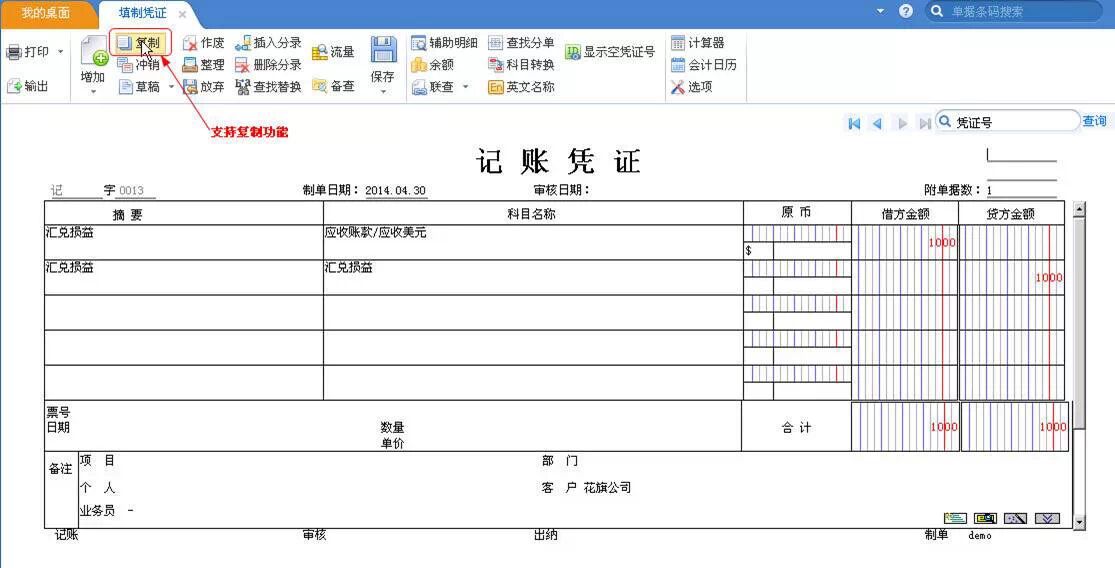This screenshot has height=568, width=1115.
Task: Click the 增加 (Add) voucher icon
Action: tap(93, 52)
